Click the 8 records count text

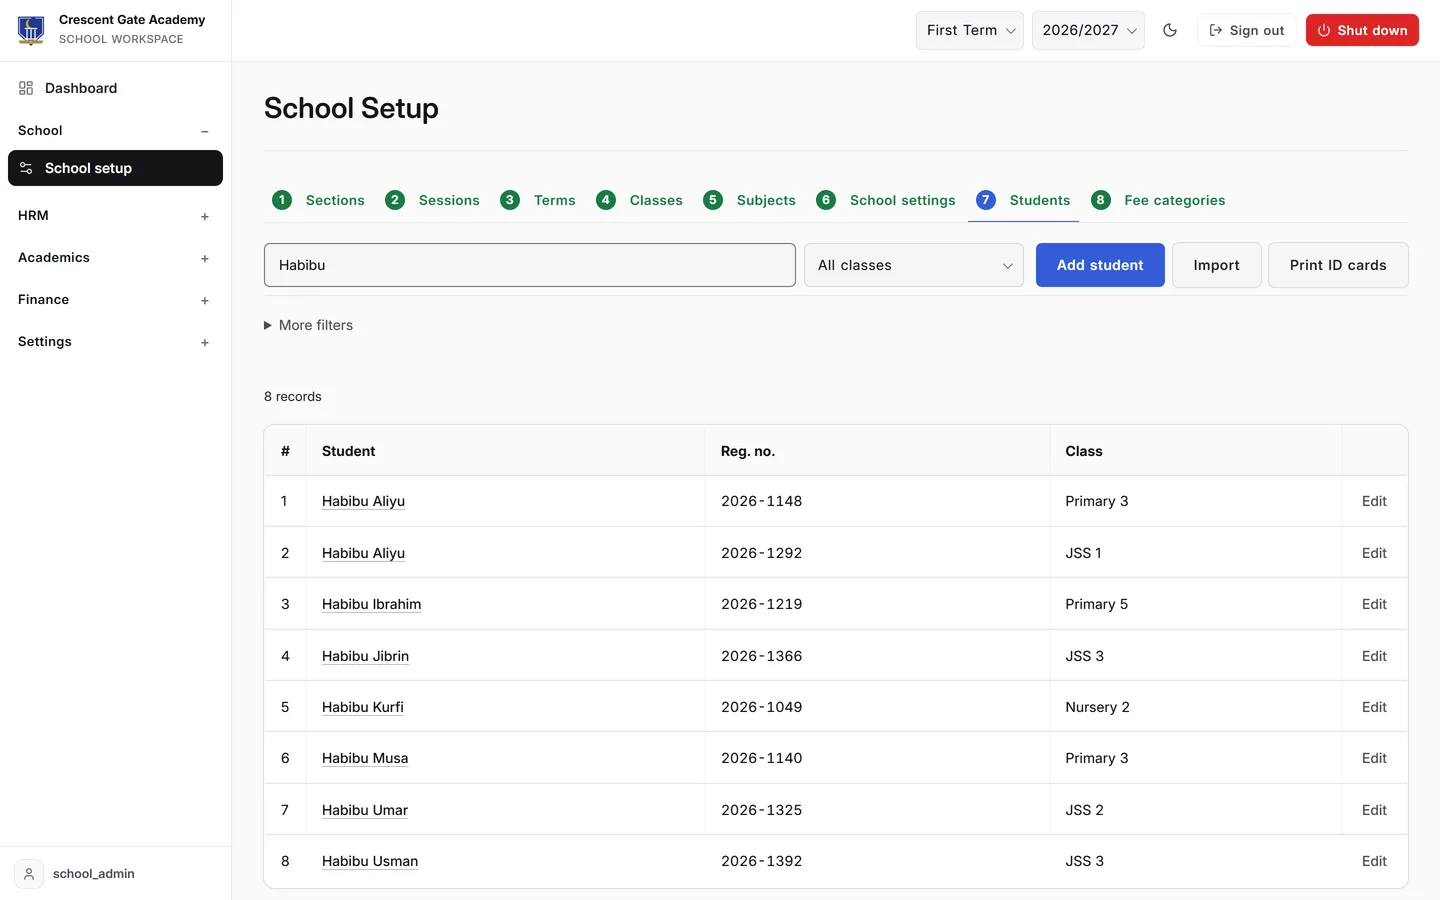[x=293, y=397]
